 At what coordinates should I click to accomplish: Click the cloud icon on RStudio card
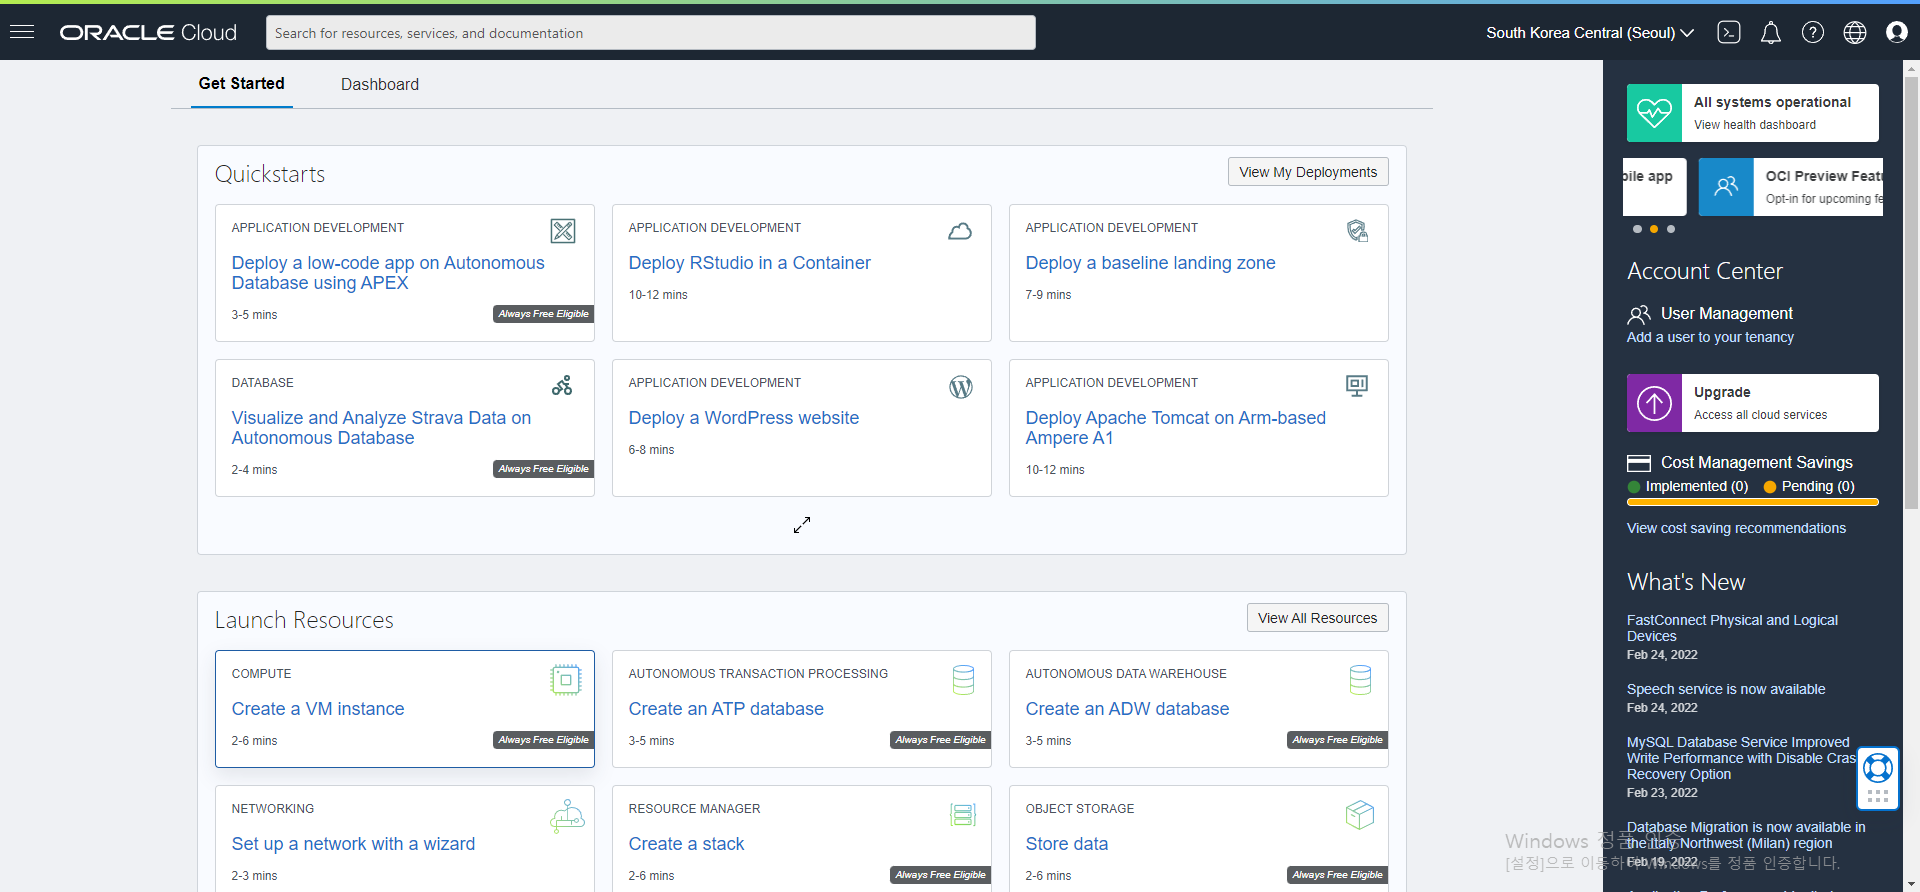[960, 231]
